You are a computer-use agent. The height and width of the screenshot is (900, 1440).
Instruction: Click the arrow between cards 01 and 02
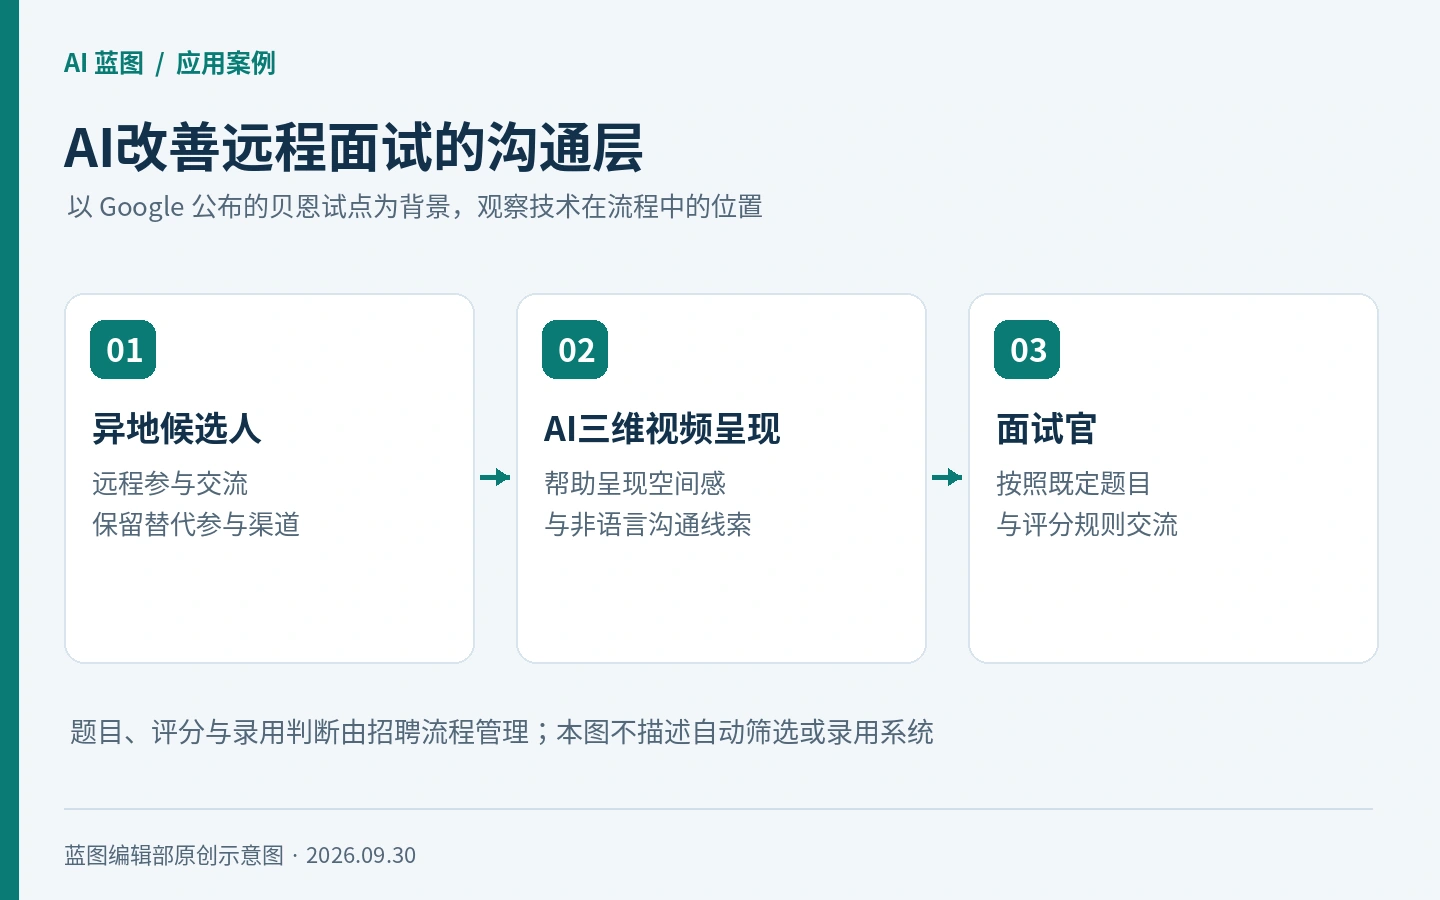click(495, 477)
